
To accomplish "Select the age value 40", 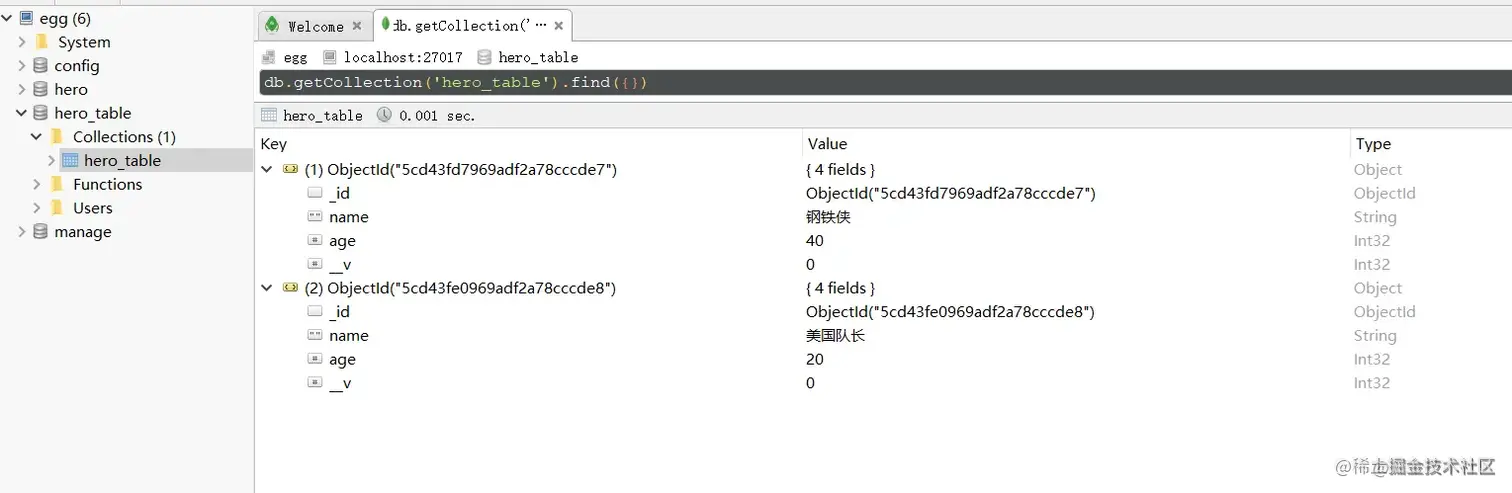I will [815, 241].
